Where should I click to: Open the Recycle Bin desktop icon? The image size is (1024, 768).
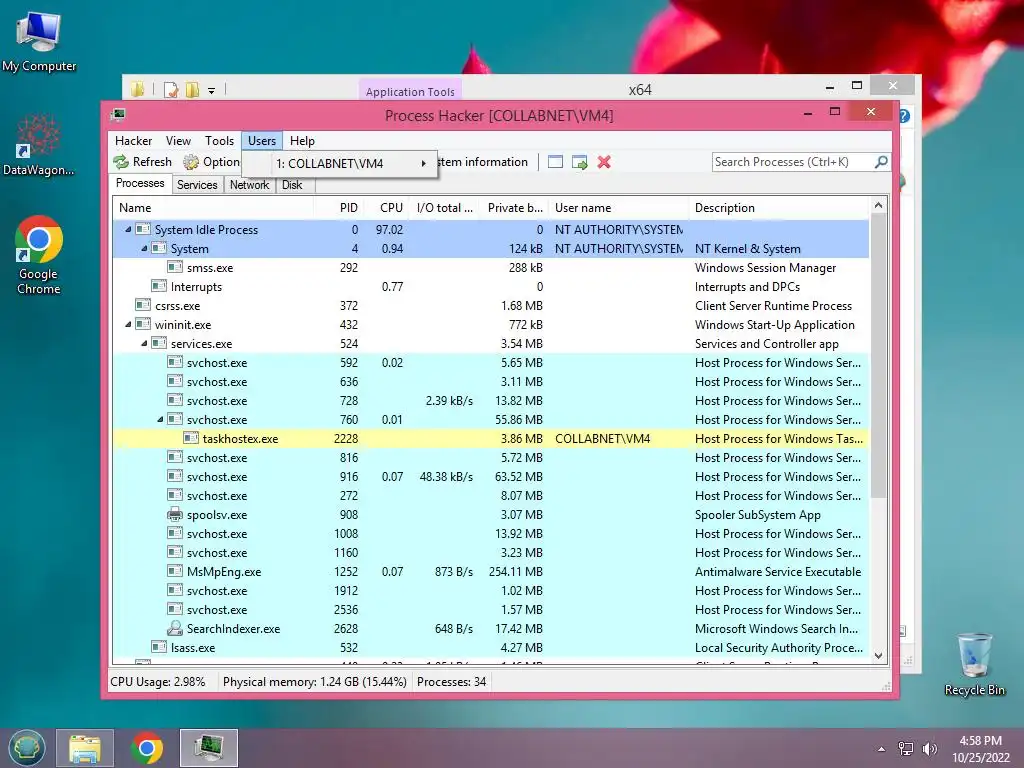(974, 664)
